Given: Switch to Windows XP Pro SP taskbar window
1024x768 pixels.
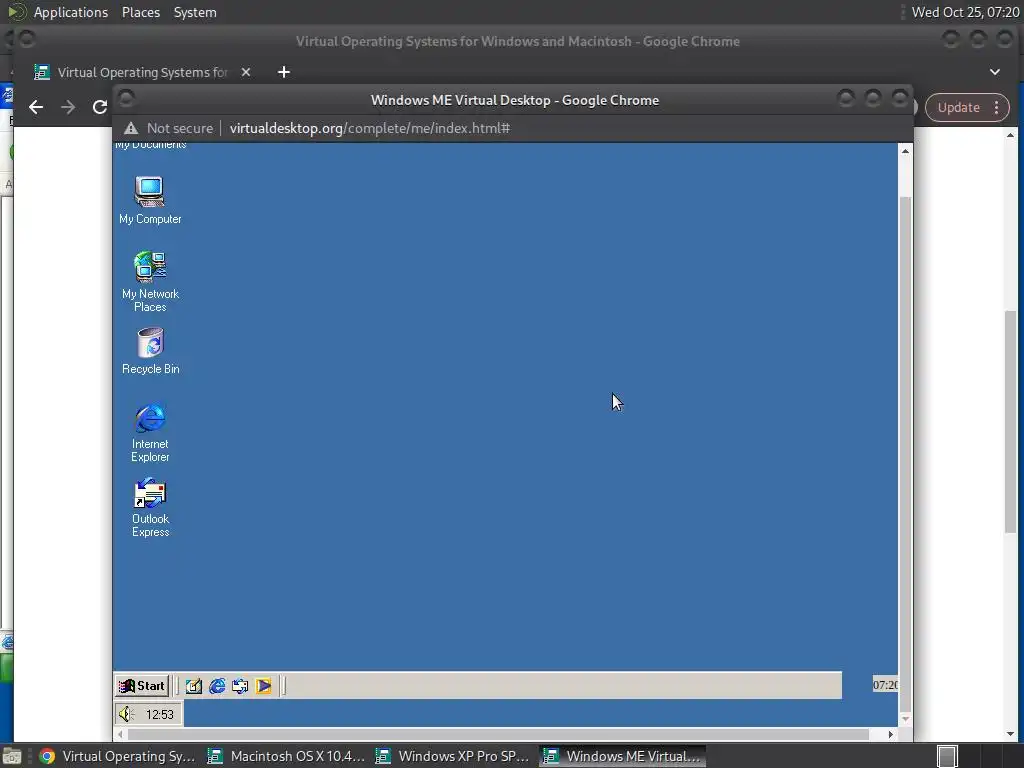Looking at the screenshot, I should tap(454, 756).
